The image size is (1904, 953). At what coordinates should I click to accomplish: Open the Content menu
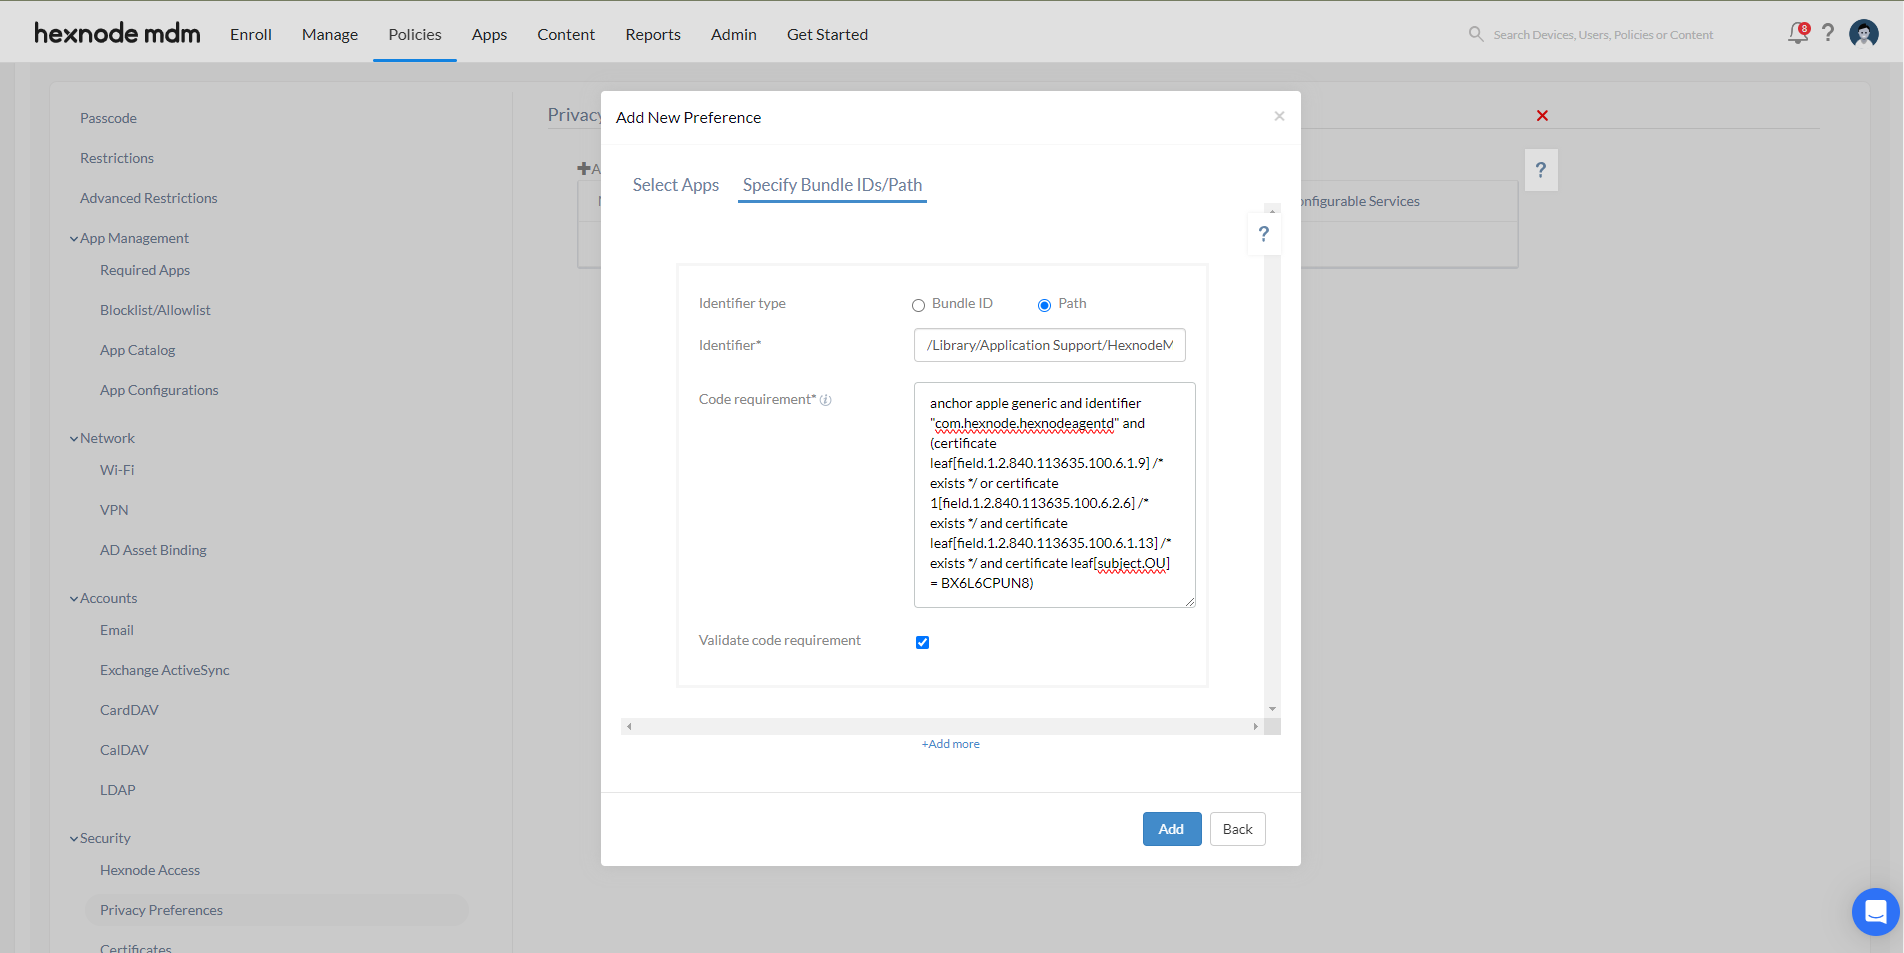pyautogui.click(x=566, y=34)
